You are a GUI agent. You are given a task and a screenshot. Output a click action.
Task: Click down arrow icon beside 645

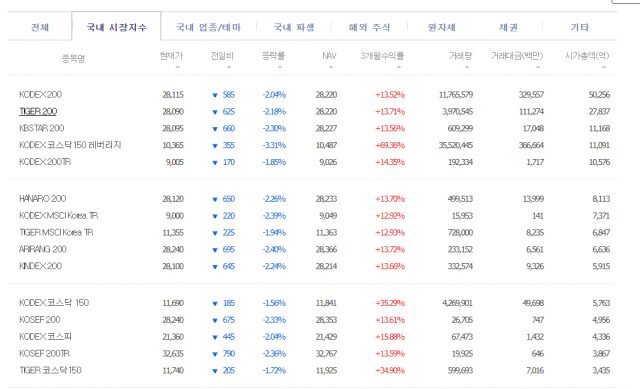[215, 267]
